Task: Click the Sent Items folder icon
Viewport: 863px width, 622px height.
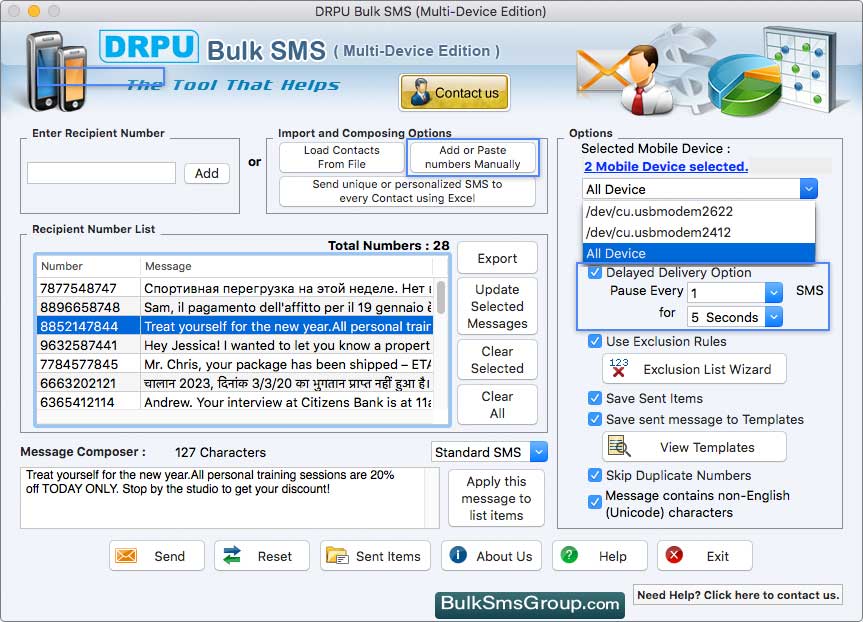Action: (x=337, y=555)
